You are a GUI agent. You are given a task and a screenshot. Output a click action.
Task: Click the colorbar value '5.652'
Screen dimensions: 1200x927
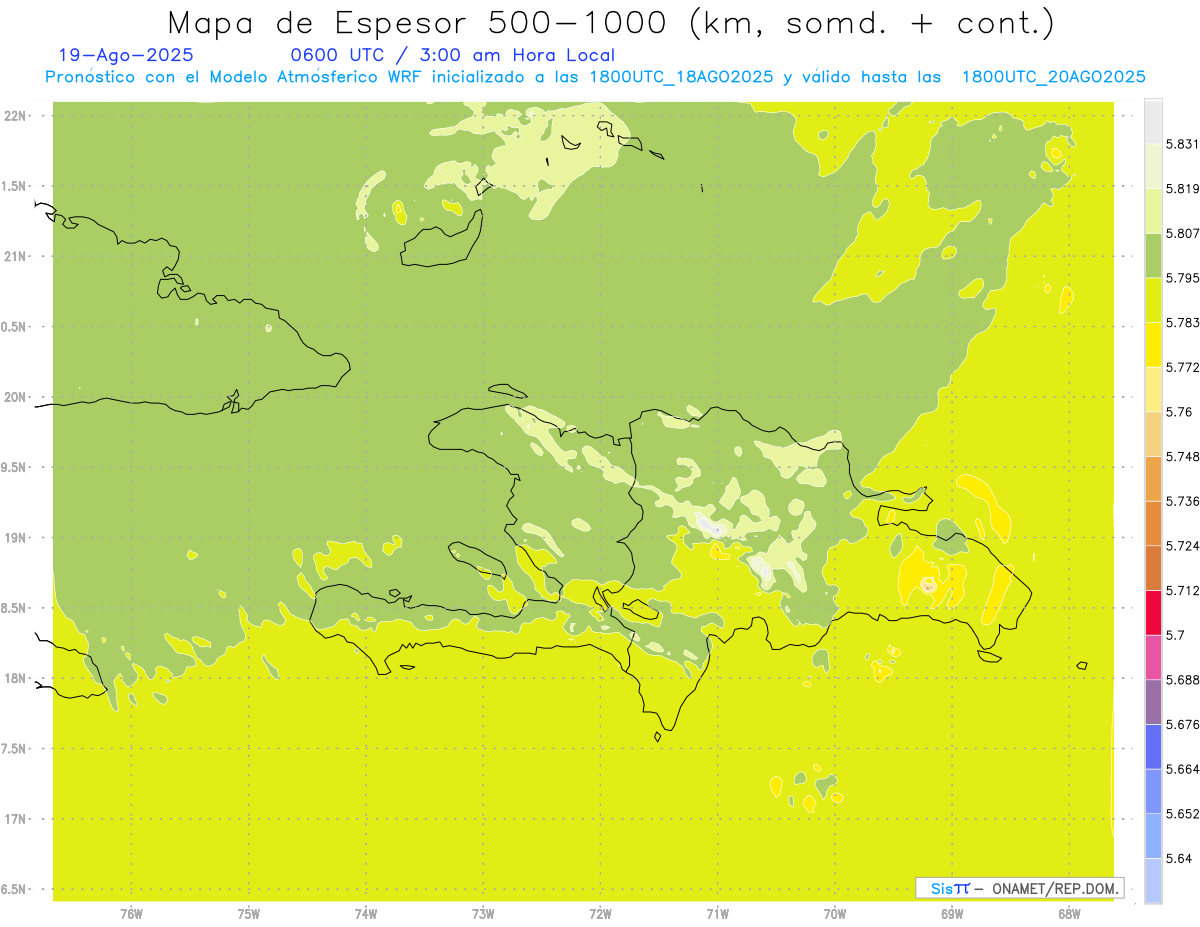point(1182,814)
